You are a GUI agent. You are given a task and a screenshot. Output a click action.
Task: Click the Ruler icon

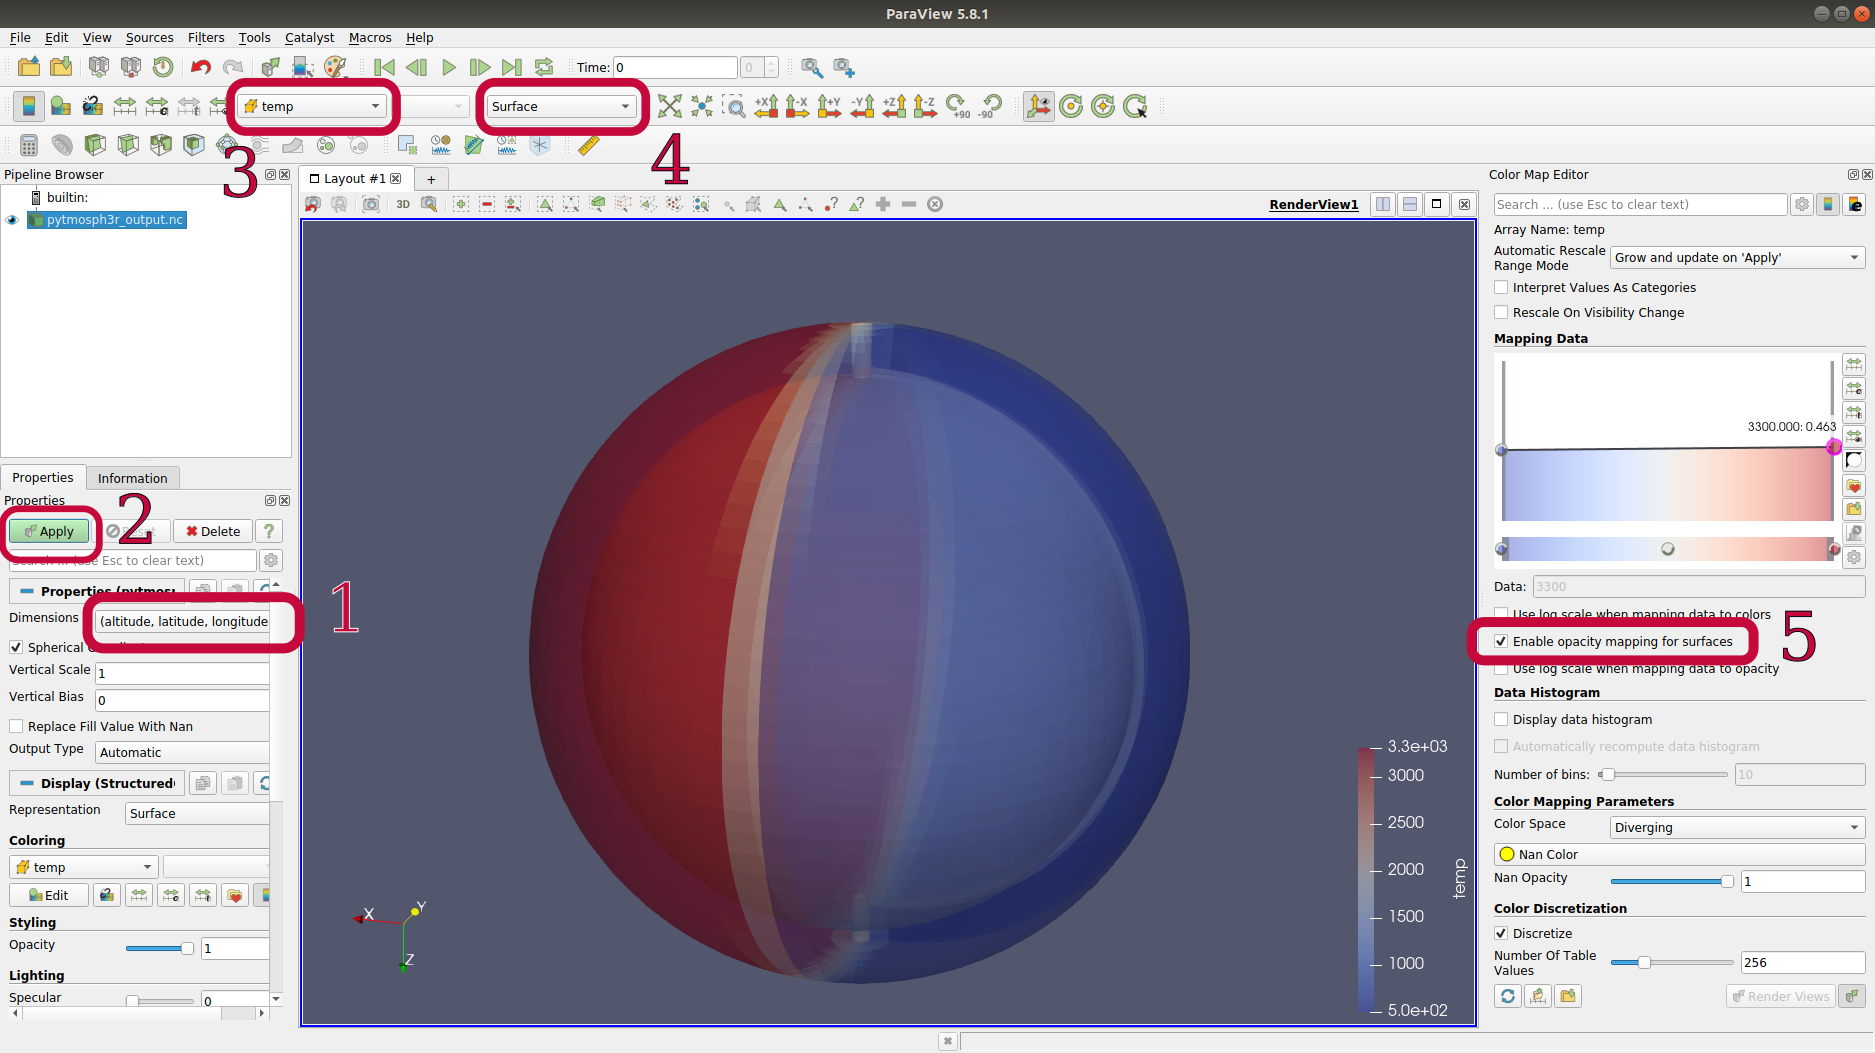pyautogui.click(x=588, y=145)
